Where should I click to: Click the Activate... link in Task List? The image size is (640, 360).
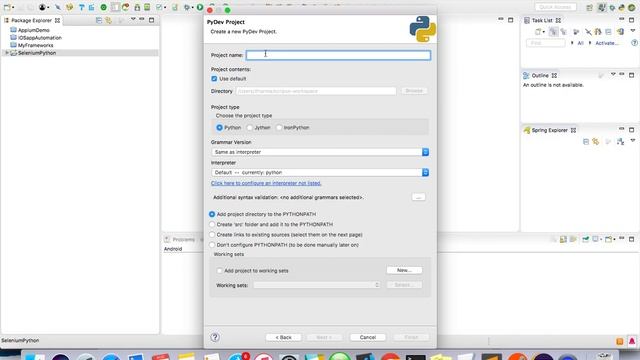[x=607, y=43]
